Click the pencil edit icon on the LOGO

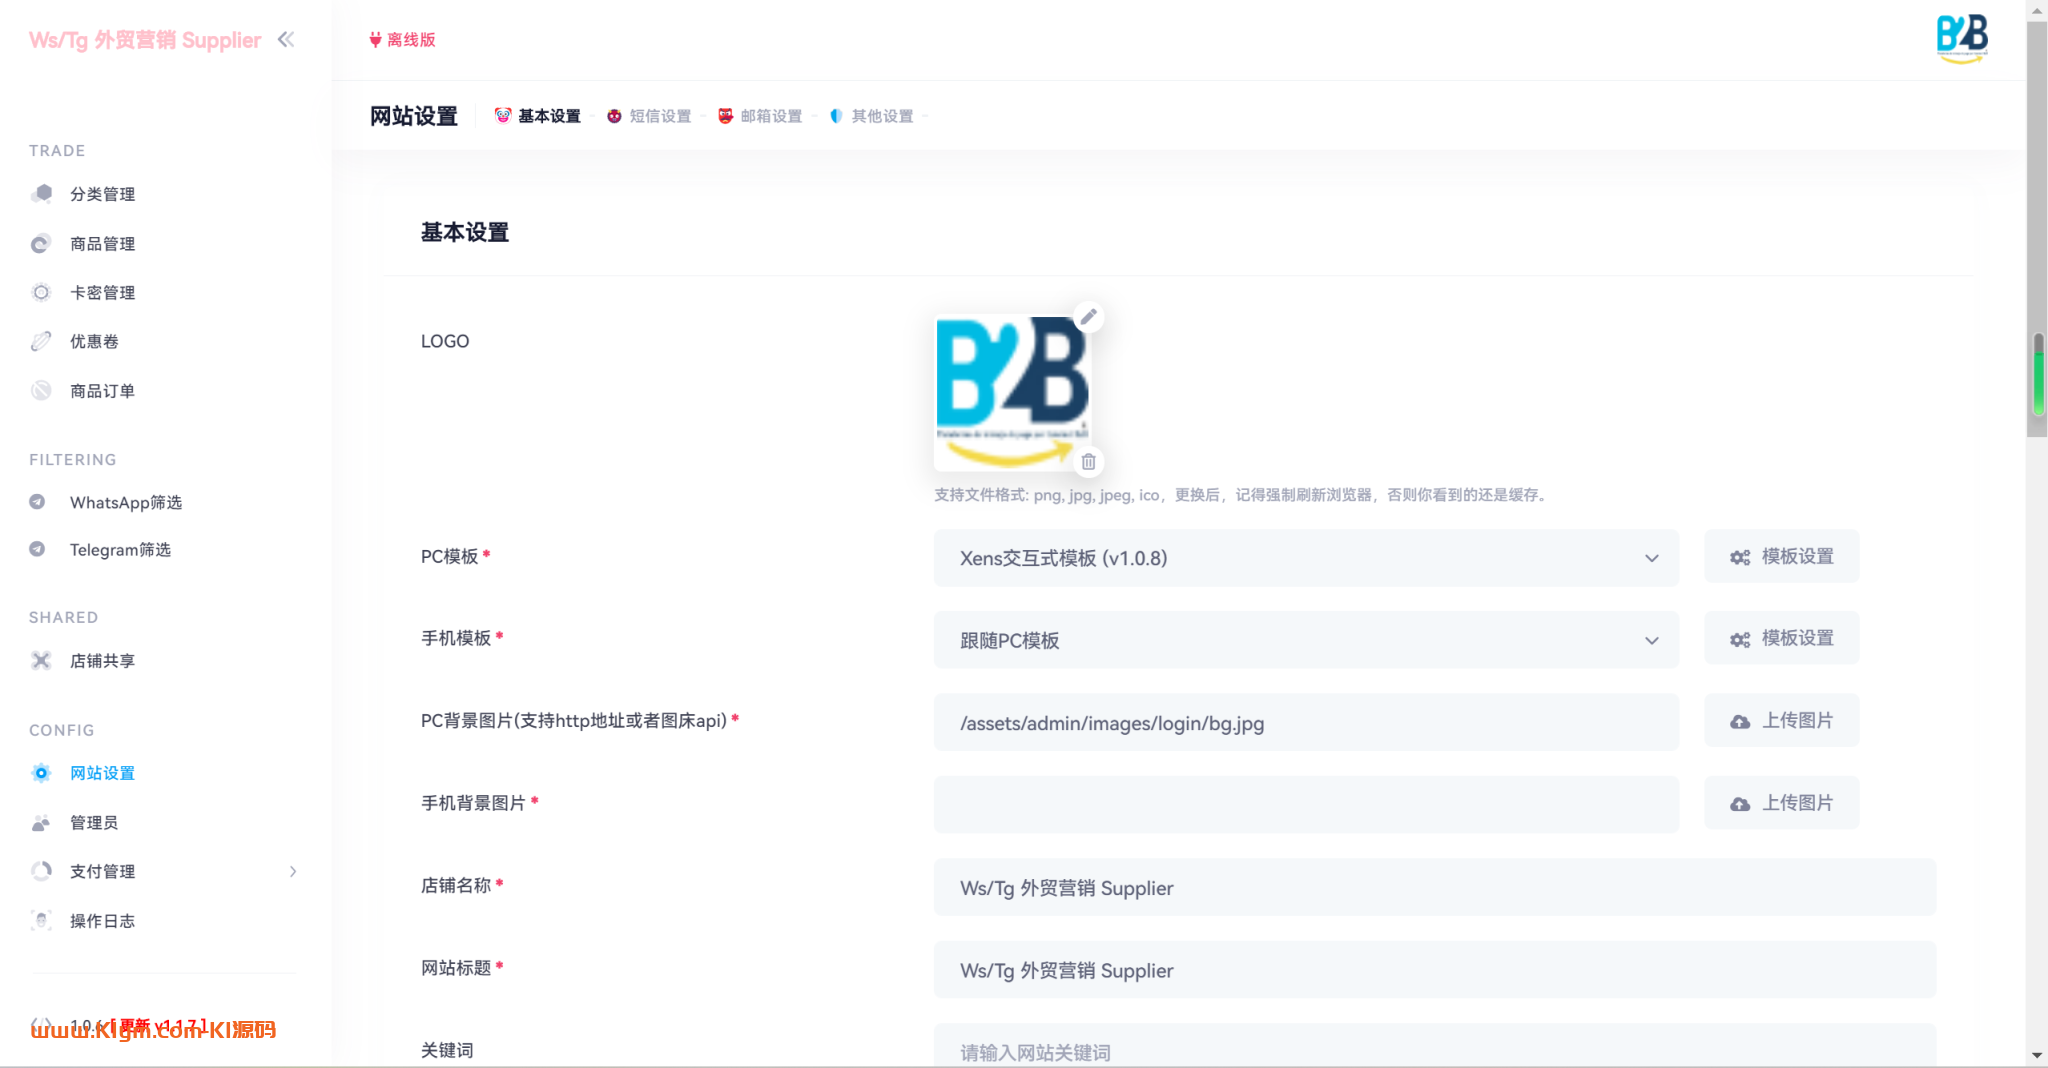[1088, 317]
